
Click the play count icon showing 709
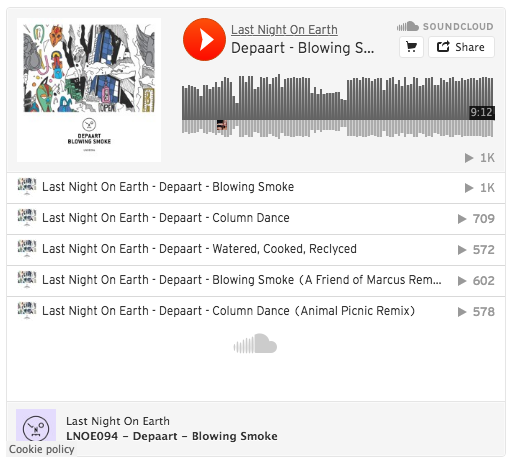462,219
